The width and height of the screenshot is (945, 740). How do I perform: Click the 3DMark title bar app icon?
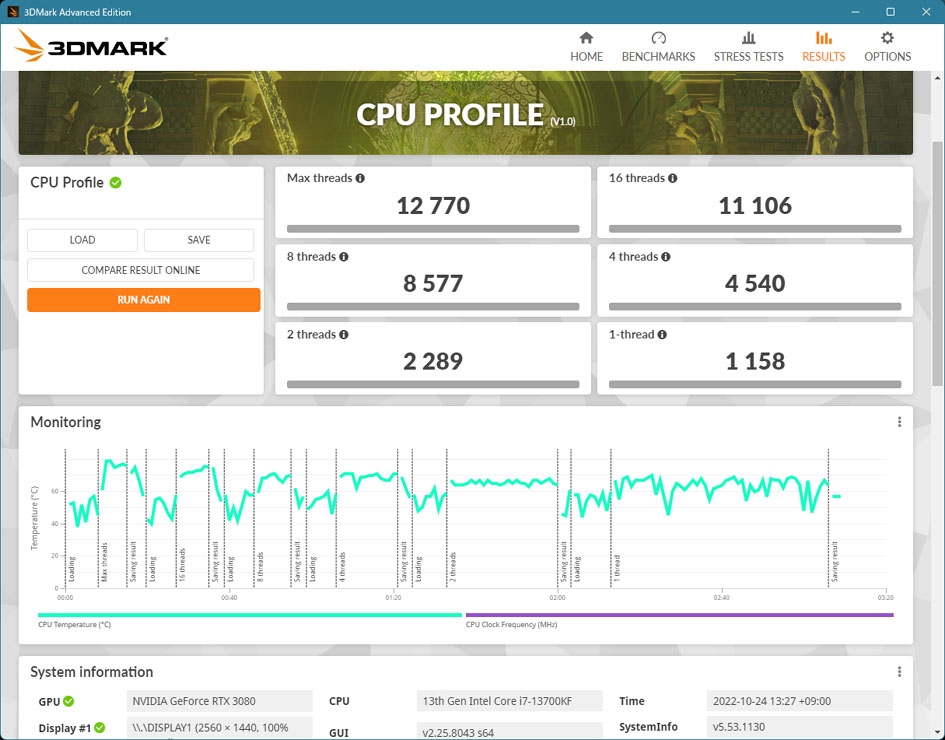[13, 12]
